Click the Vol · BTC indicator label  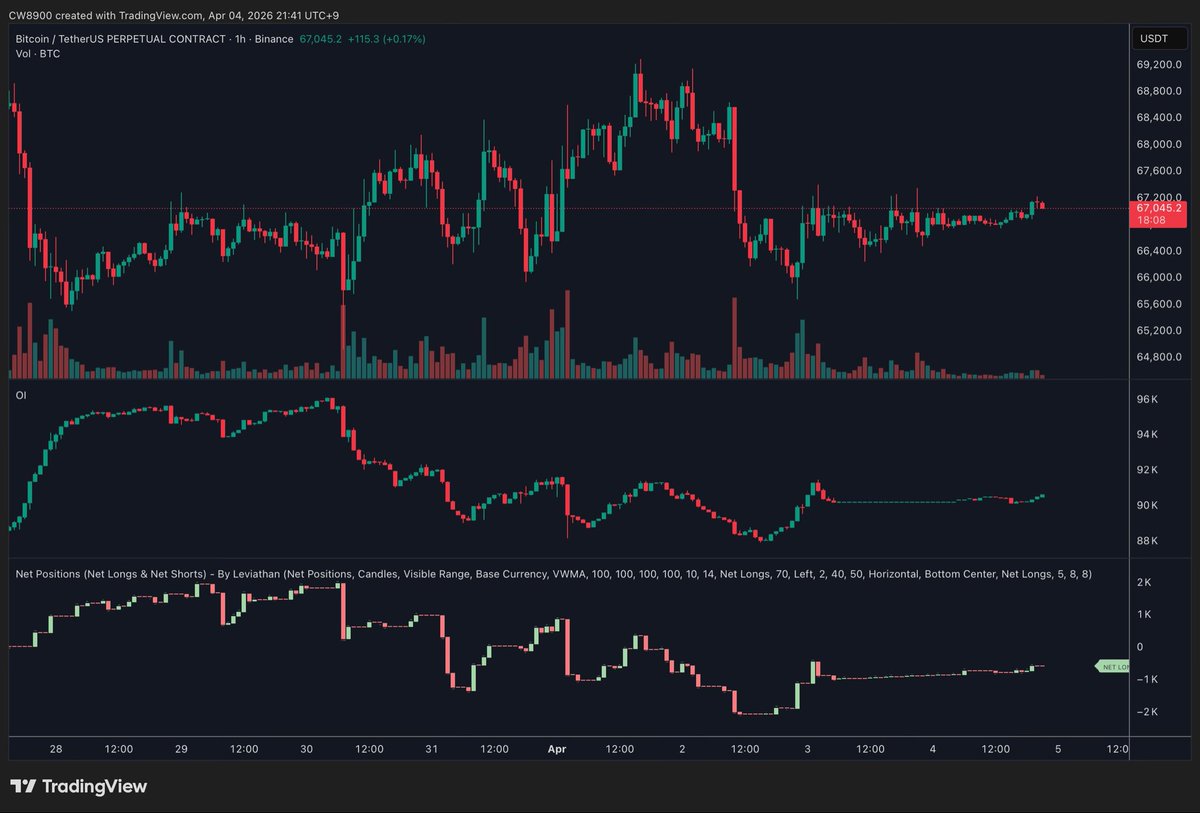pyautogui.click(x=38, y=53)
